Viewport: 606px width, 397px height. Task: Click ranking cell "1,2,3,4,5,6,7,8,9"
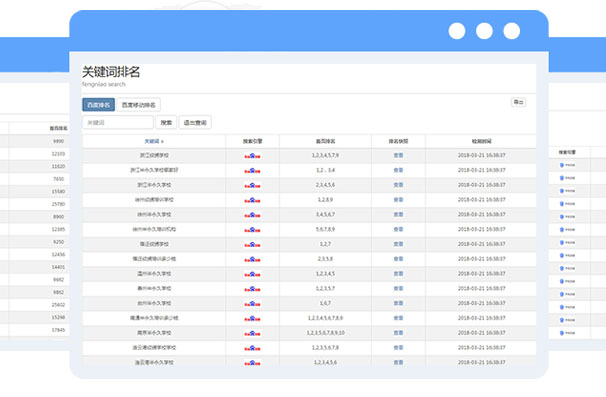[325, 318]
